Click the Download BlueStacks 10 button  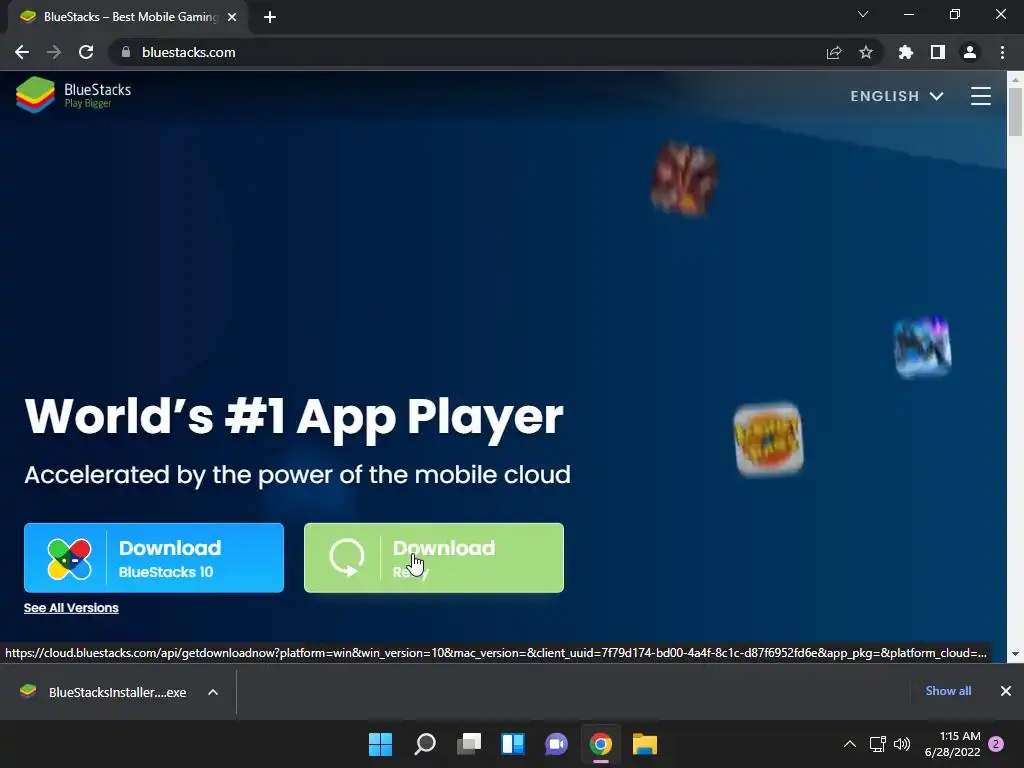154,558
